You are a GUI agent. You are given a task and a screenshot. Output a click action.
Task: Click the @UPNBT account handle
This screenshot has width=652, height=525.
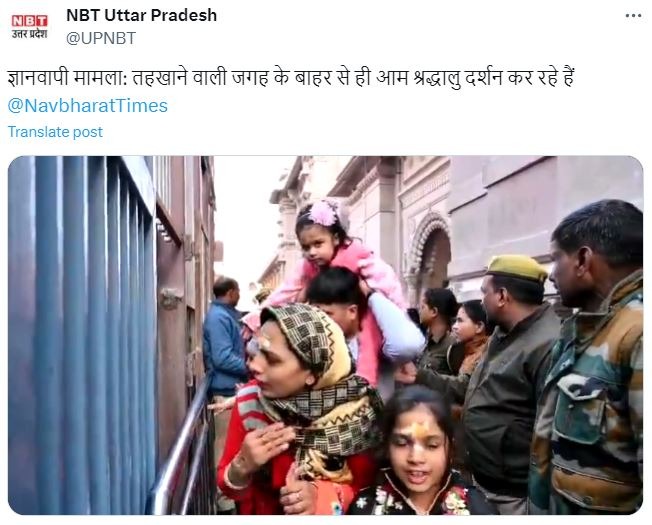point(101,38)
